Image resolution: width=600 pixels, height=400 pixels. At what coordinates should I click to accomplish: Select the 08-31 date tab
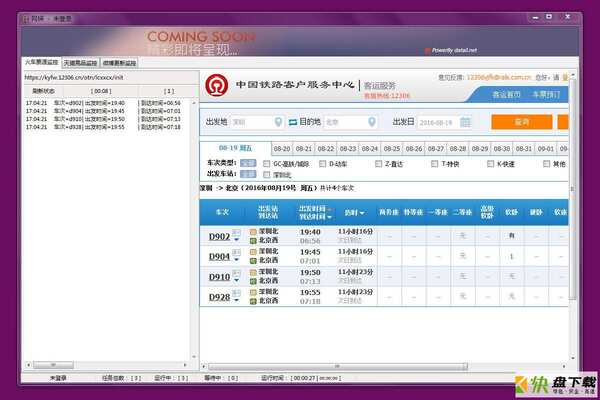[x=524, y=149]
